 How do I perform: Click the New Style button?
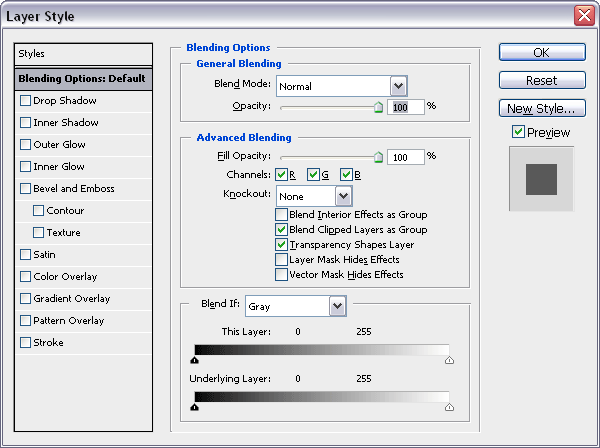[542, 108]
